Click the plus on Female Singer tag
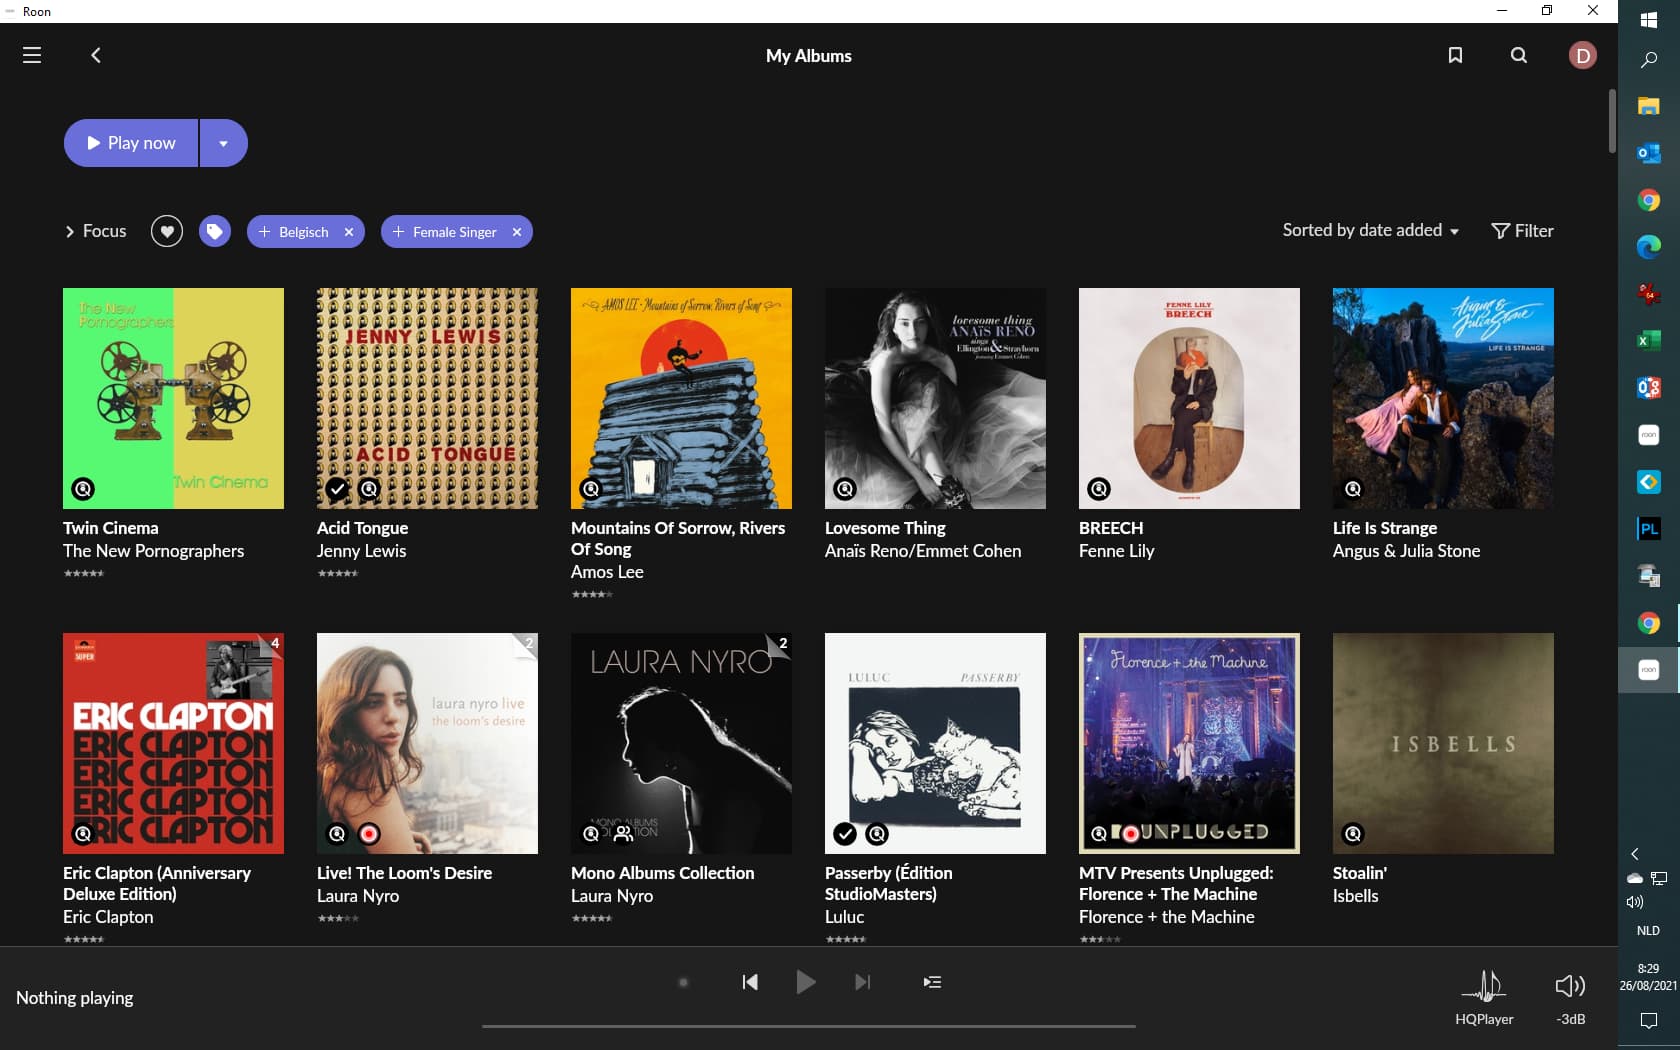The height and width of the screenshot is (1050, 1680). [398, 232]
